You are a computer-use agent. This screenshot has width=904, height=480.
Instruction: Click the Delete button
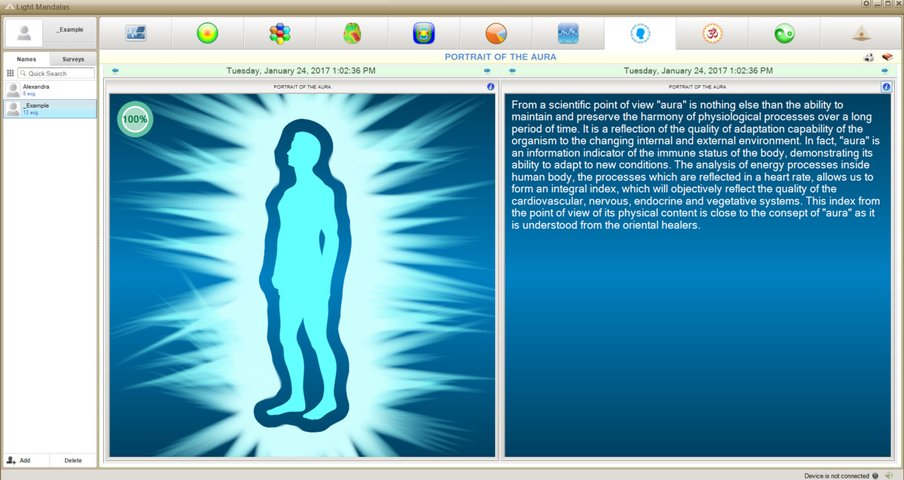(73, 460)
